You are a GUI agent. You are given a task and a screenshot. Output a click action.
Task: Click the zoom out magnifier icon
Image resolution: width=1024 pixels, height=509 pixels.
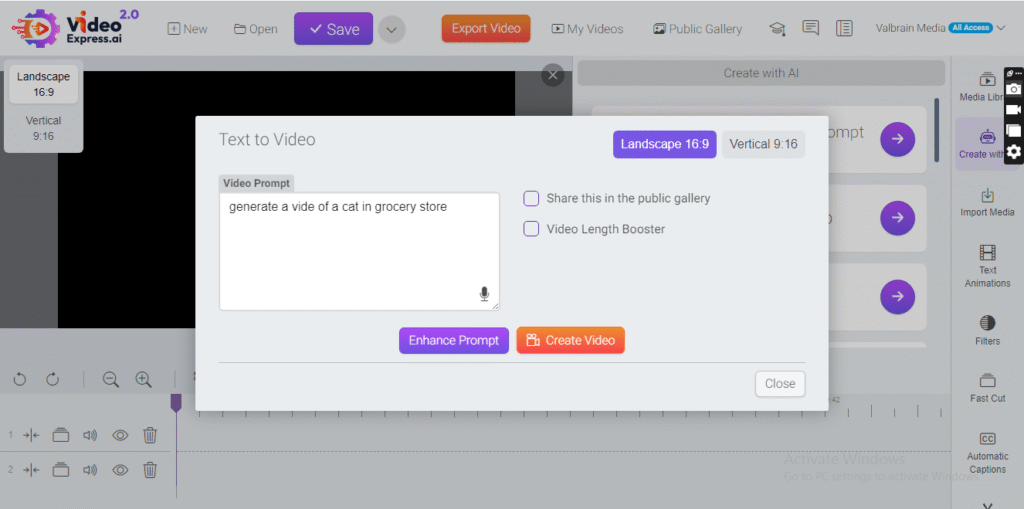(111, 379)
